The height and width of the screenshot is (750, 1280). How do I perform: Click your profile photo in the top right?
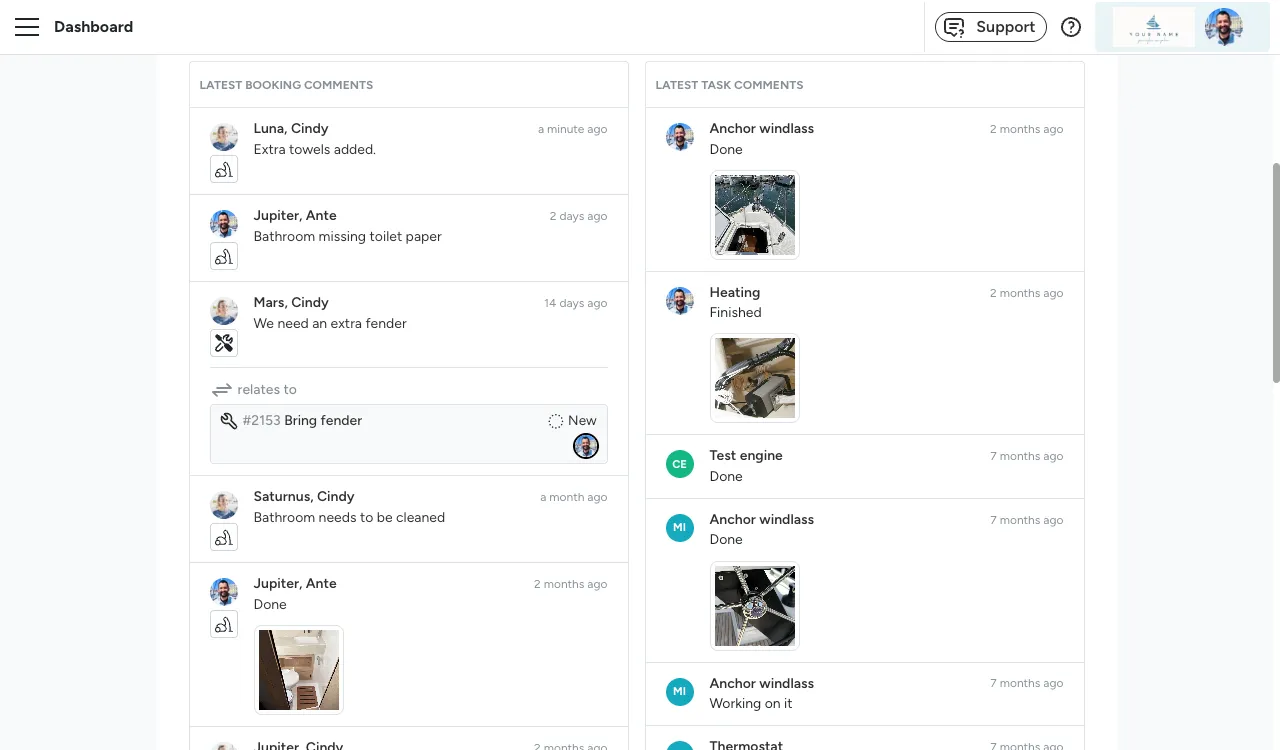pos(1224,27)
